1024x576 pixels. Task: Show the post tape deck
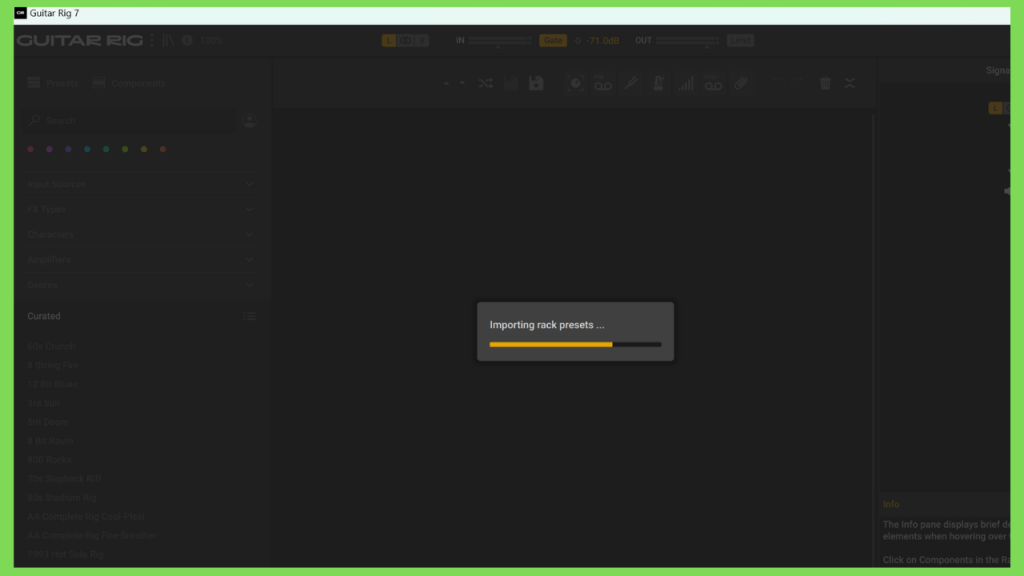pyautogui.click(x=713, y=84)
